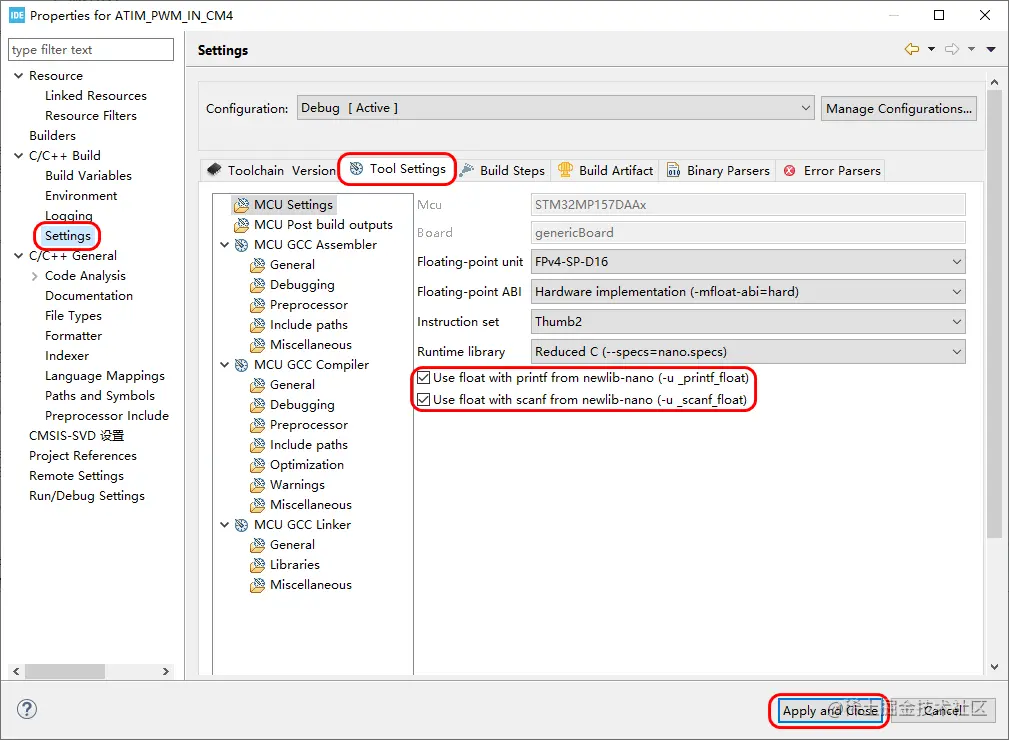This screenshot has width=1009, height=740.
Task: Collapse the MCU GCC Compiler node
Action: coord(225,365)
